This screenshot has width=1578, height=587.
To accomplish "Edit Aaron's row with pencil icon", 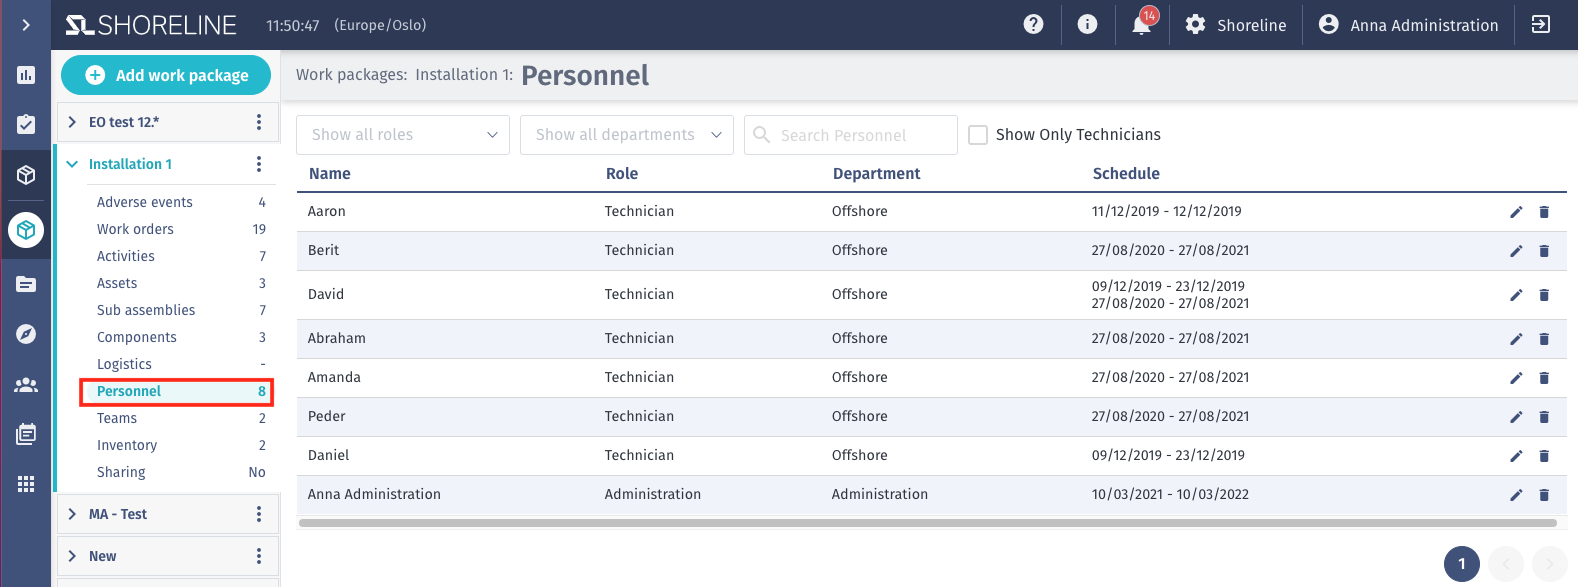I will 1516,212.
